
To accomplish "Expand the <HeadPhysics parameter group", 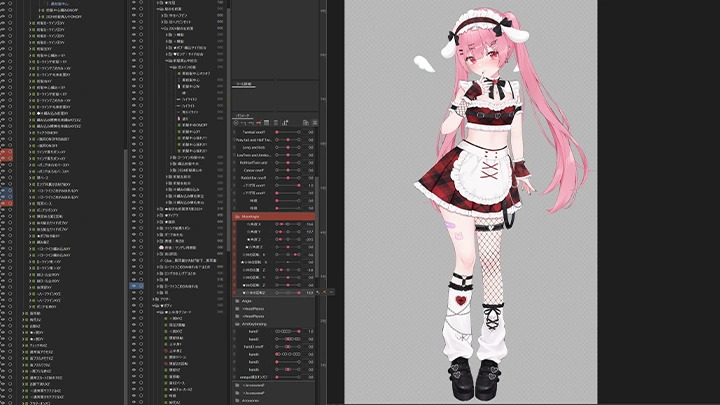I will point(237,309).
